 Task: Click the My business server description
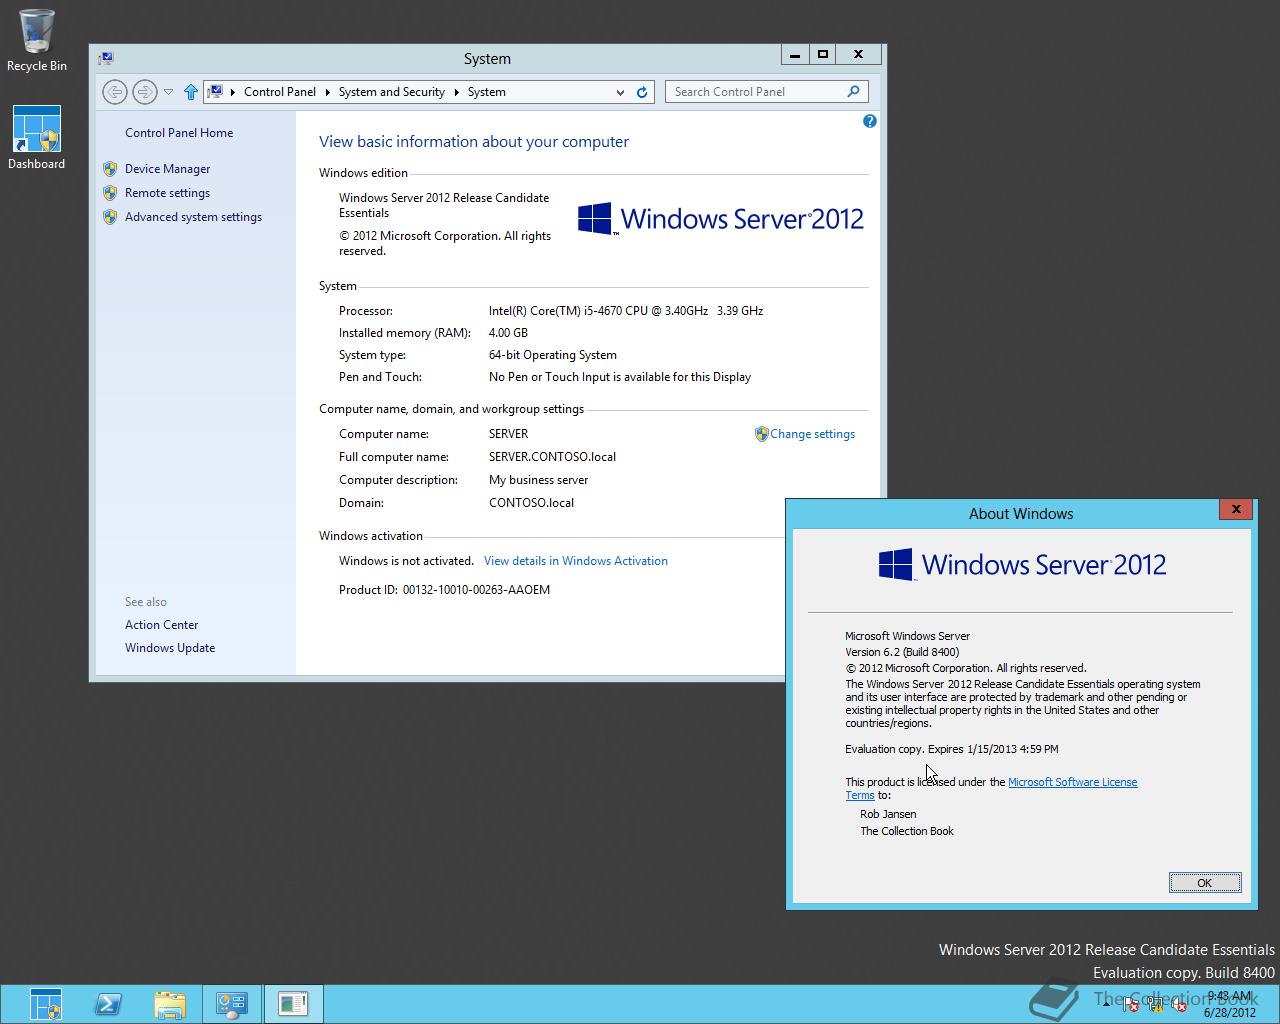538,480
